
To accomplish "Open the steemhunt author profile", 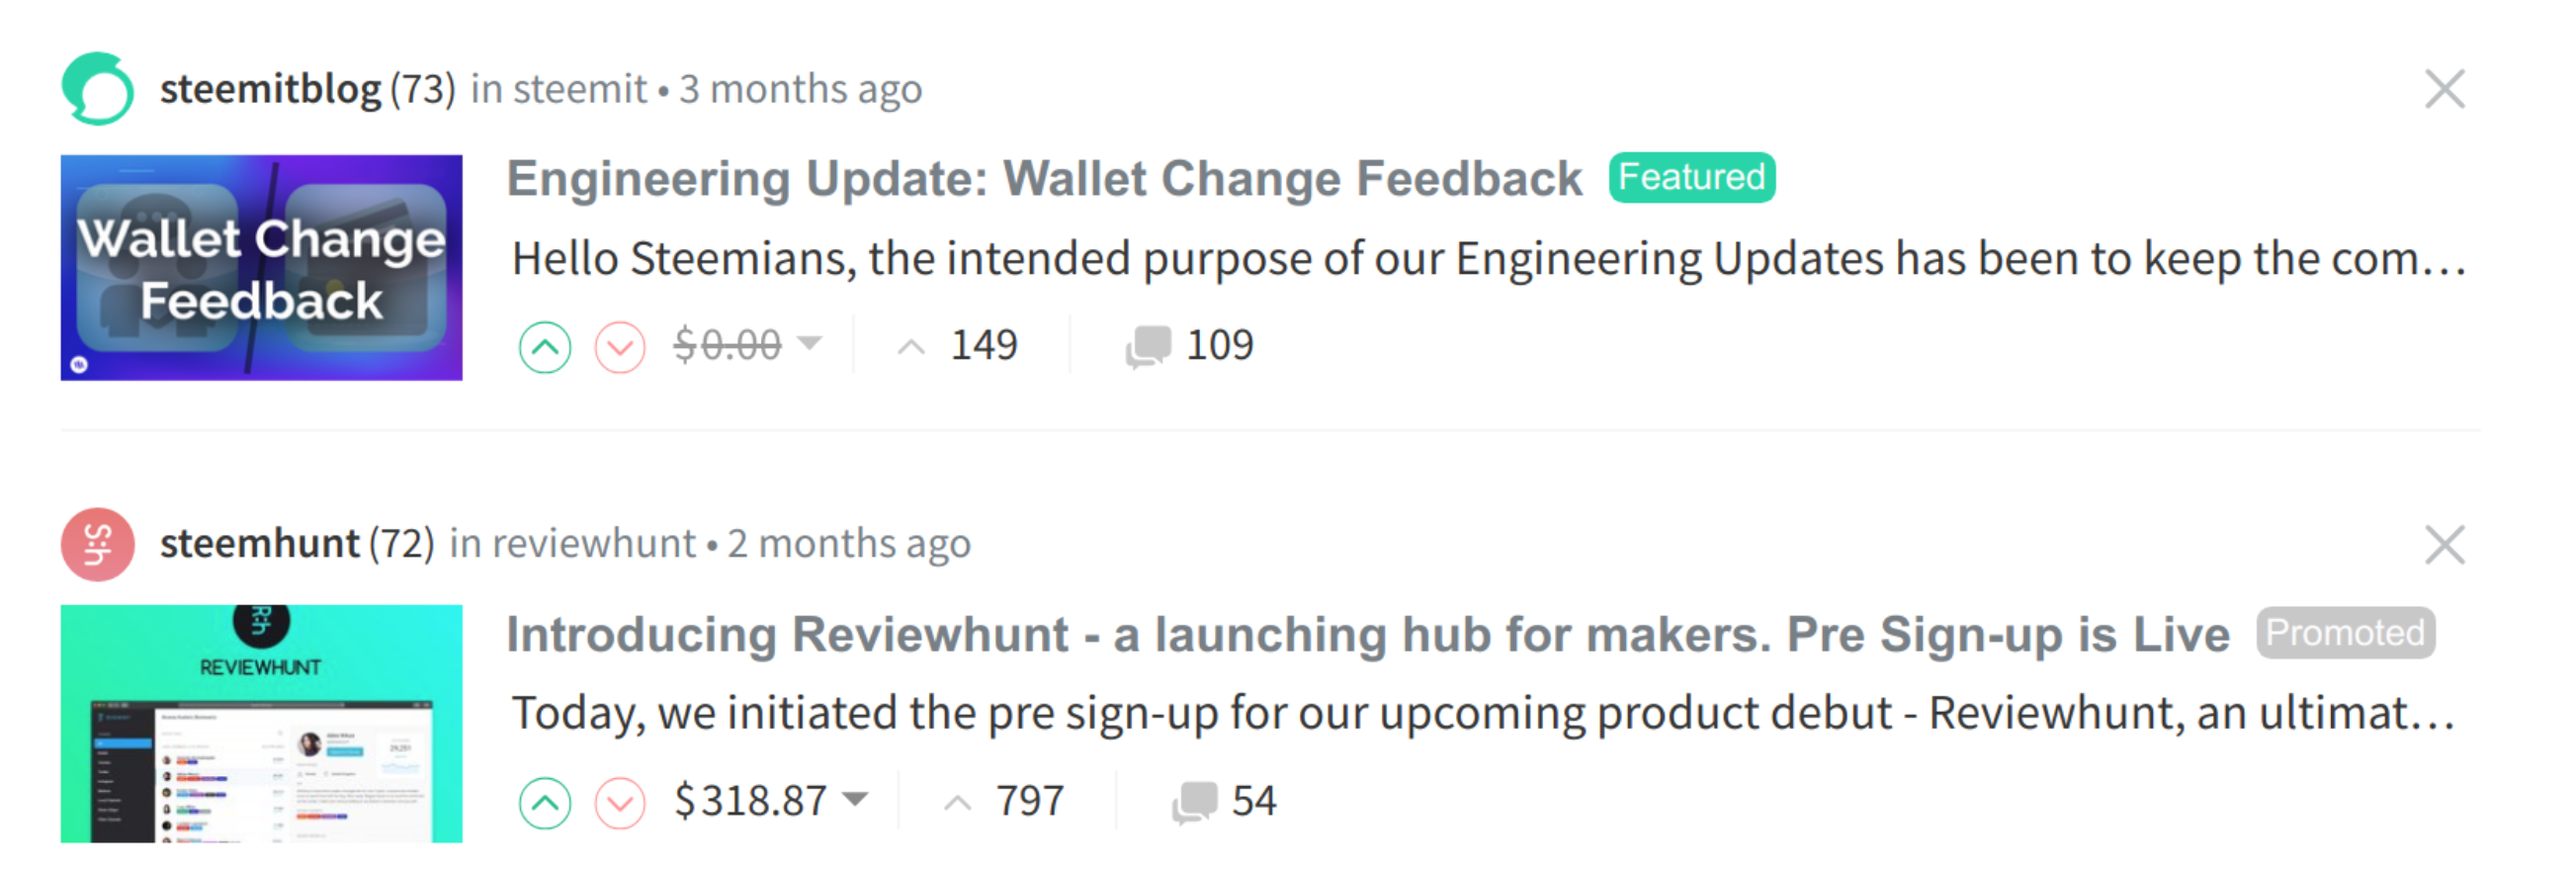I will coord(259,544).
